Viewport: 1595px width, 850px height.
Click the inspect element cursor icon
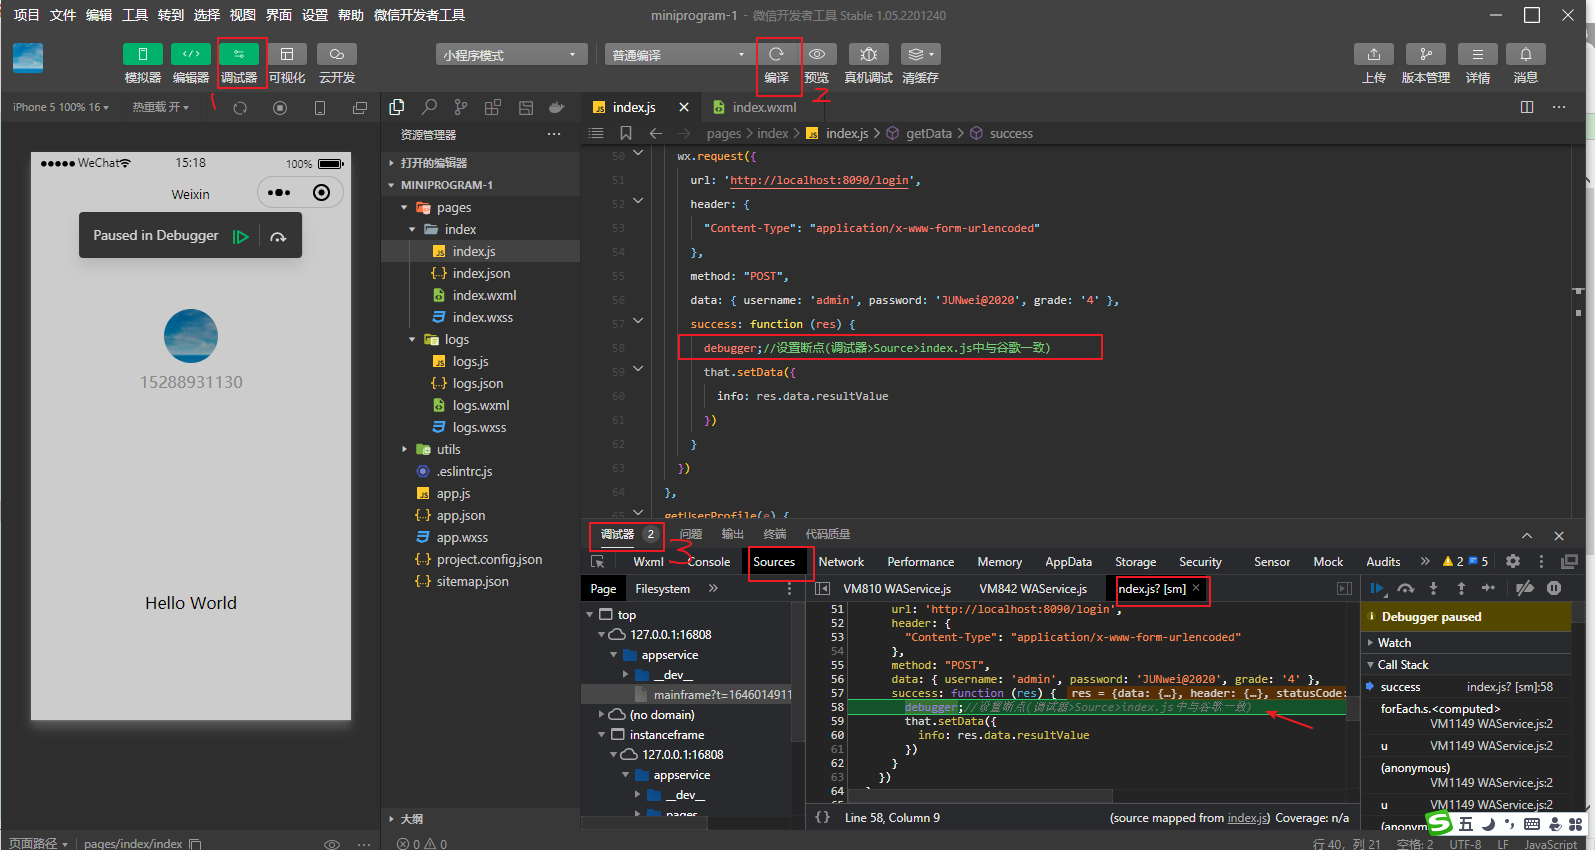tap(598, 562)
